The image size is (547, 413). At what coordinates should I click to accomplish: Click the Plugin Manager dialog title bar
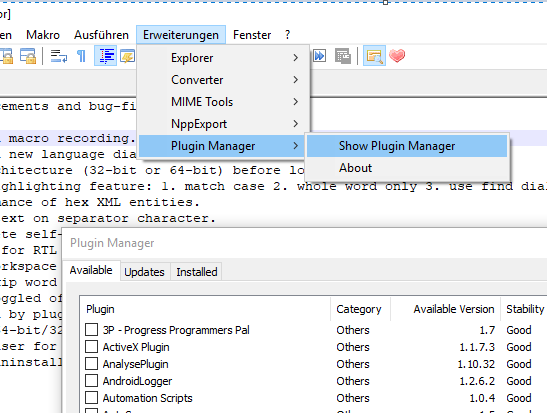304,243
